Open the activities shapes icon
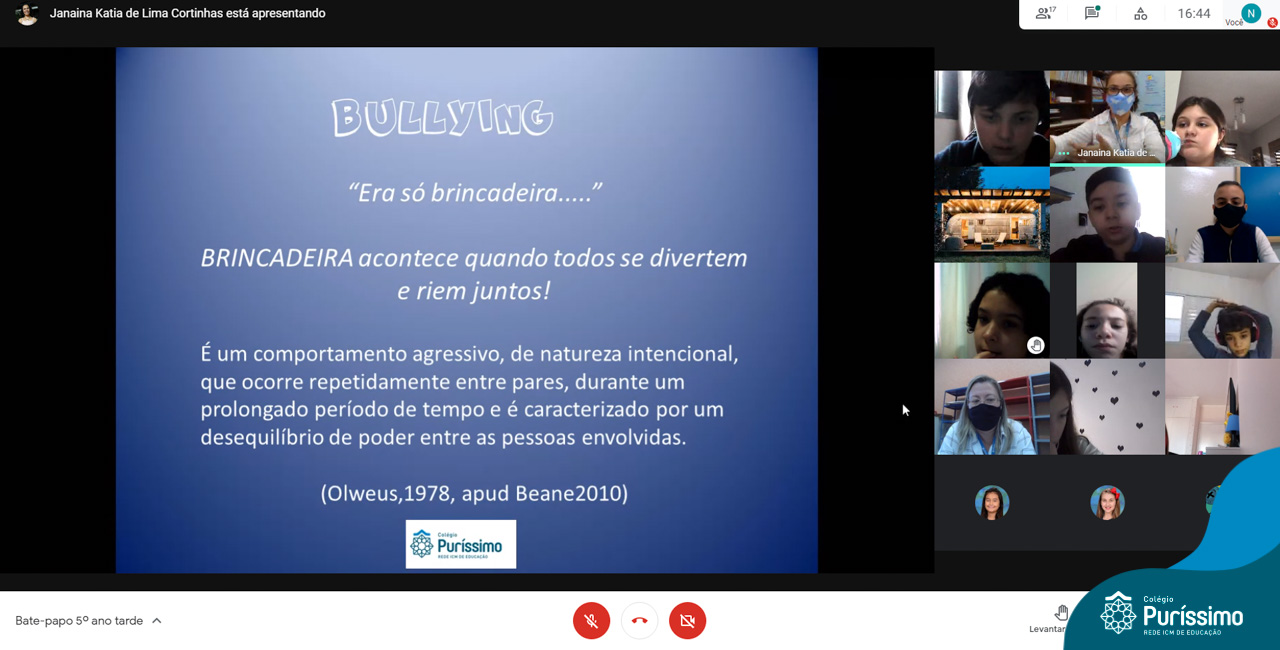The height and width of the screenshot is (650, 1280). [1140, 14]
